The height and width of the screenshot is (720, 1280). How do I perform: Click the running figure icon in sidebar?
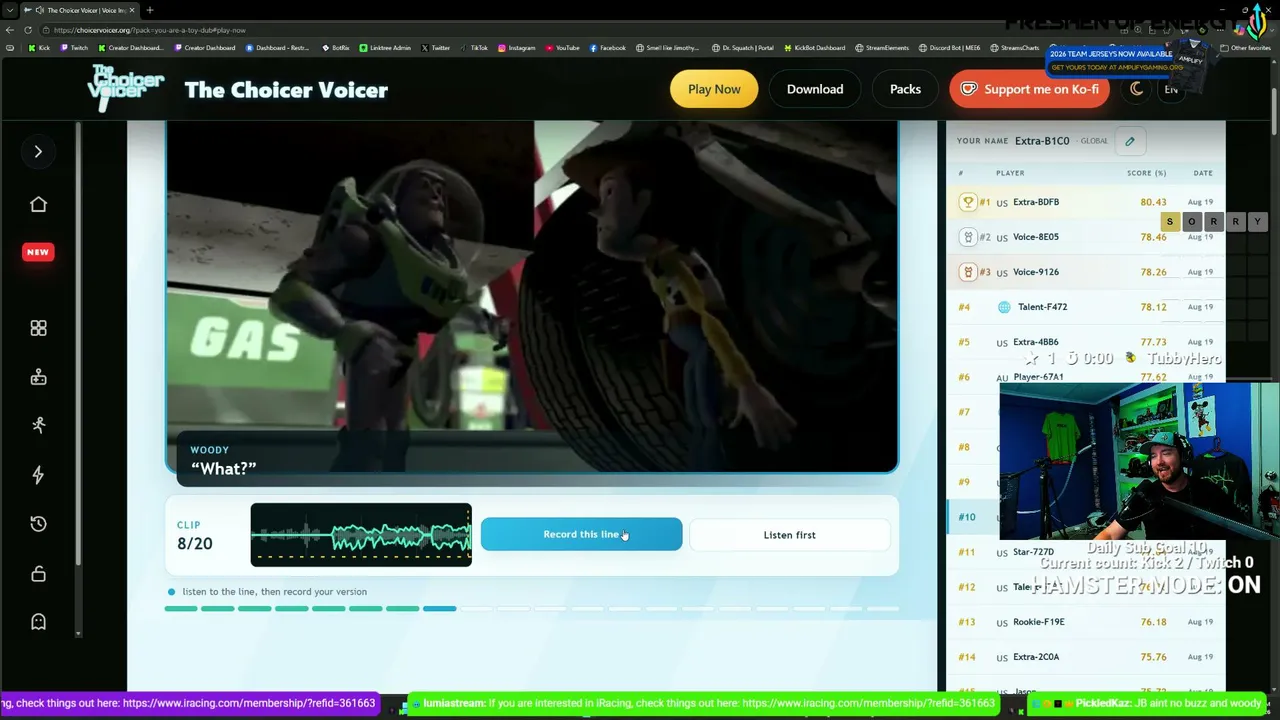point(38,425)
